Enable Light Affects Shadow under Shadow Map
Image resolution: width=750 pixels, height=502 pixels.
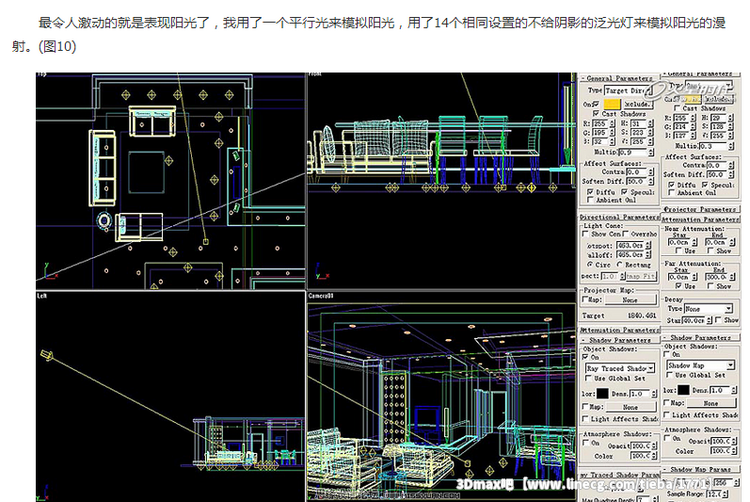tap(667, 415)
